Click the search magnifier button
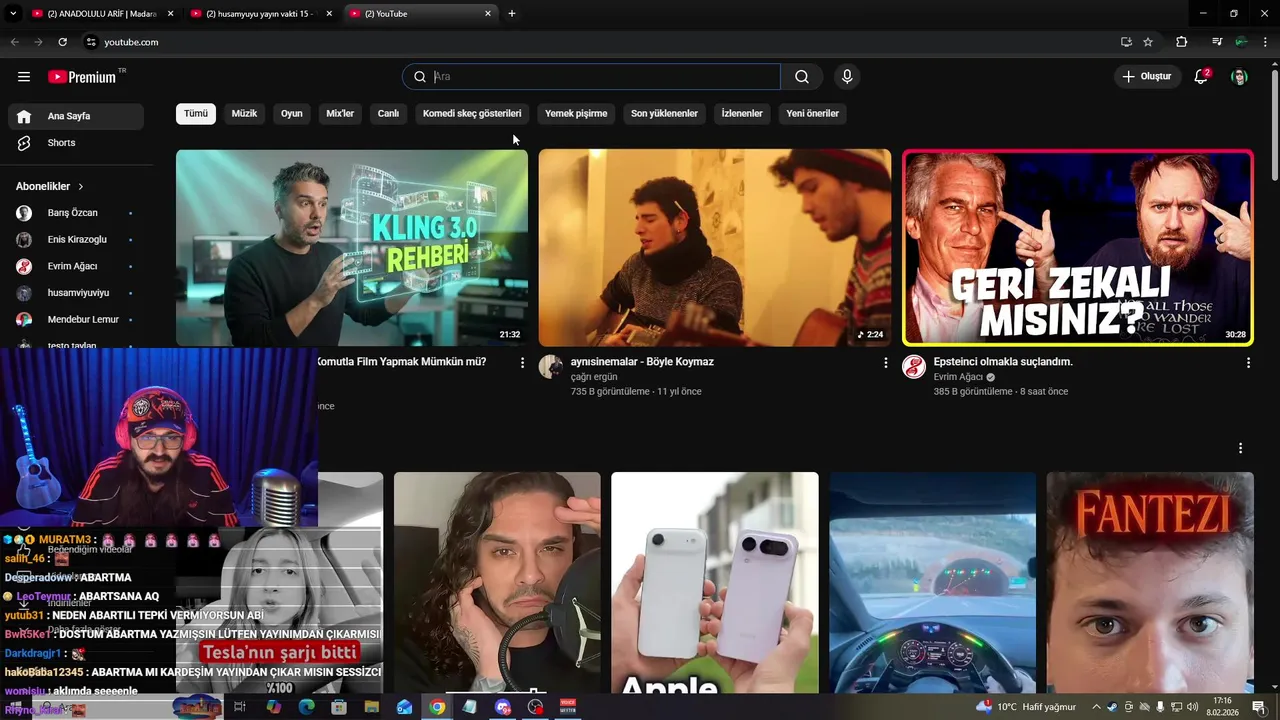The height and width of the screenshot is (720, 1280). click(802, 77)
